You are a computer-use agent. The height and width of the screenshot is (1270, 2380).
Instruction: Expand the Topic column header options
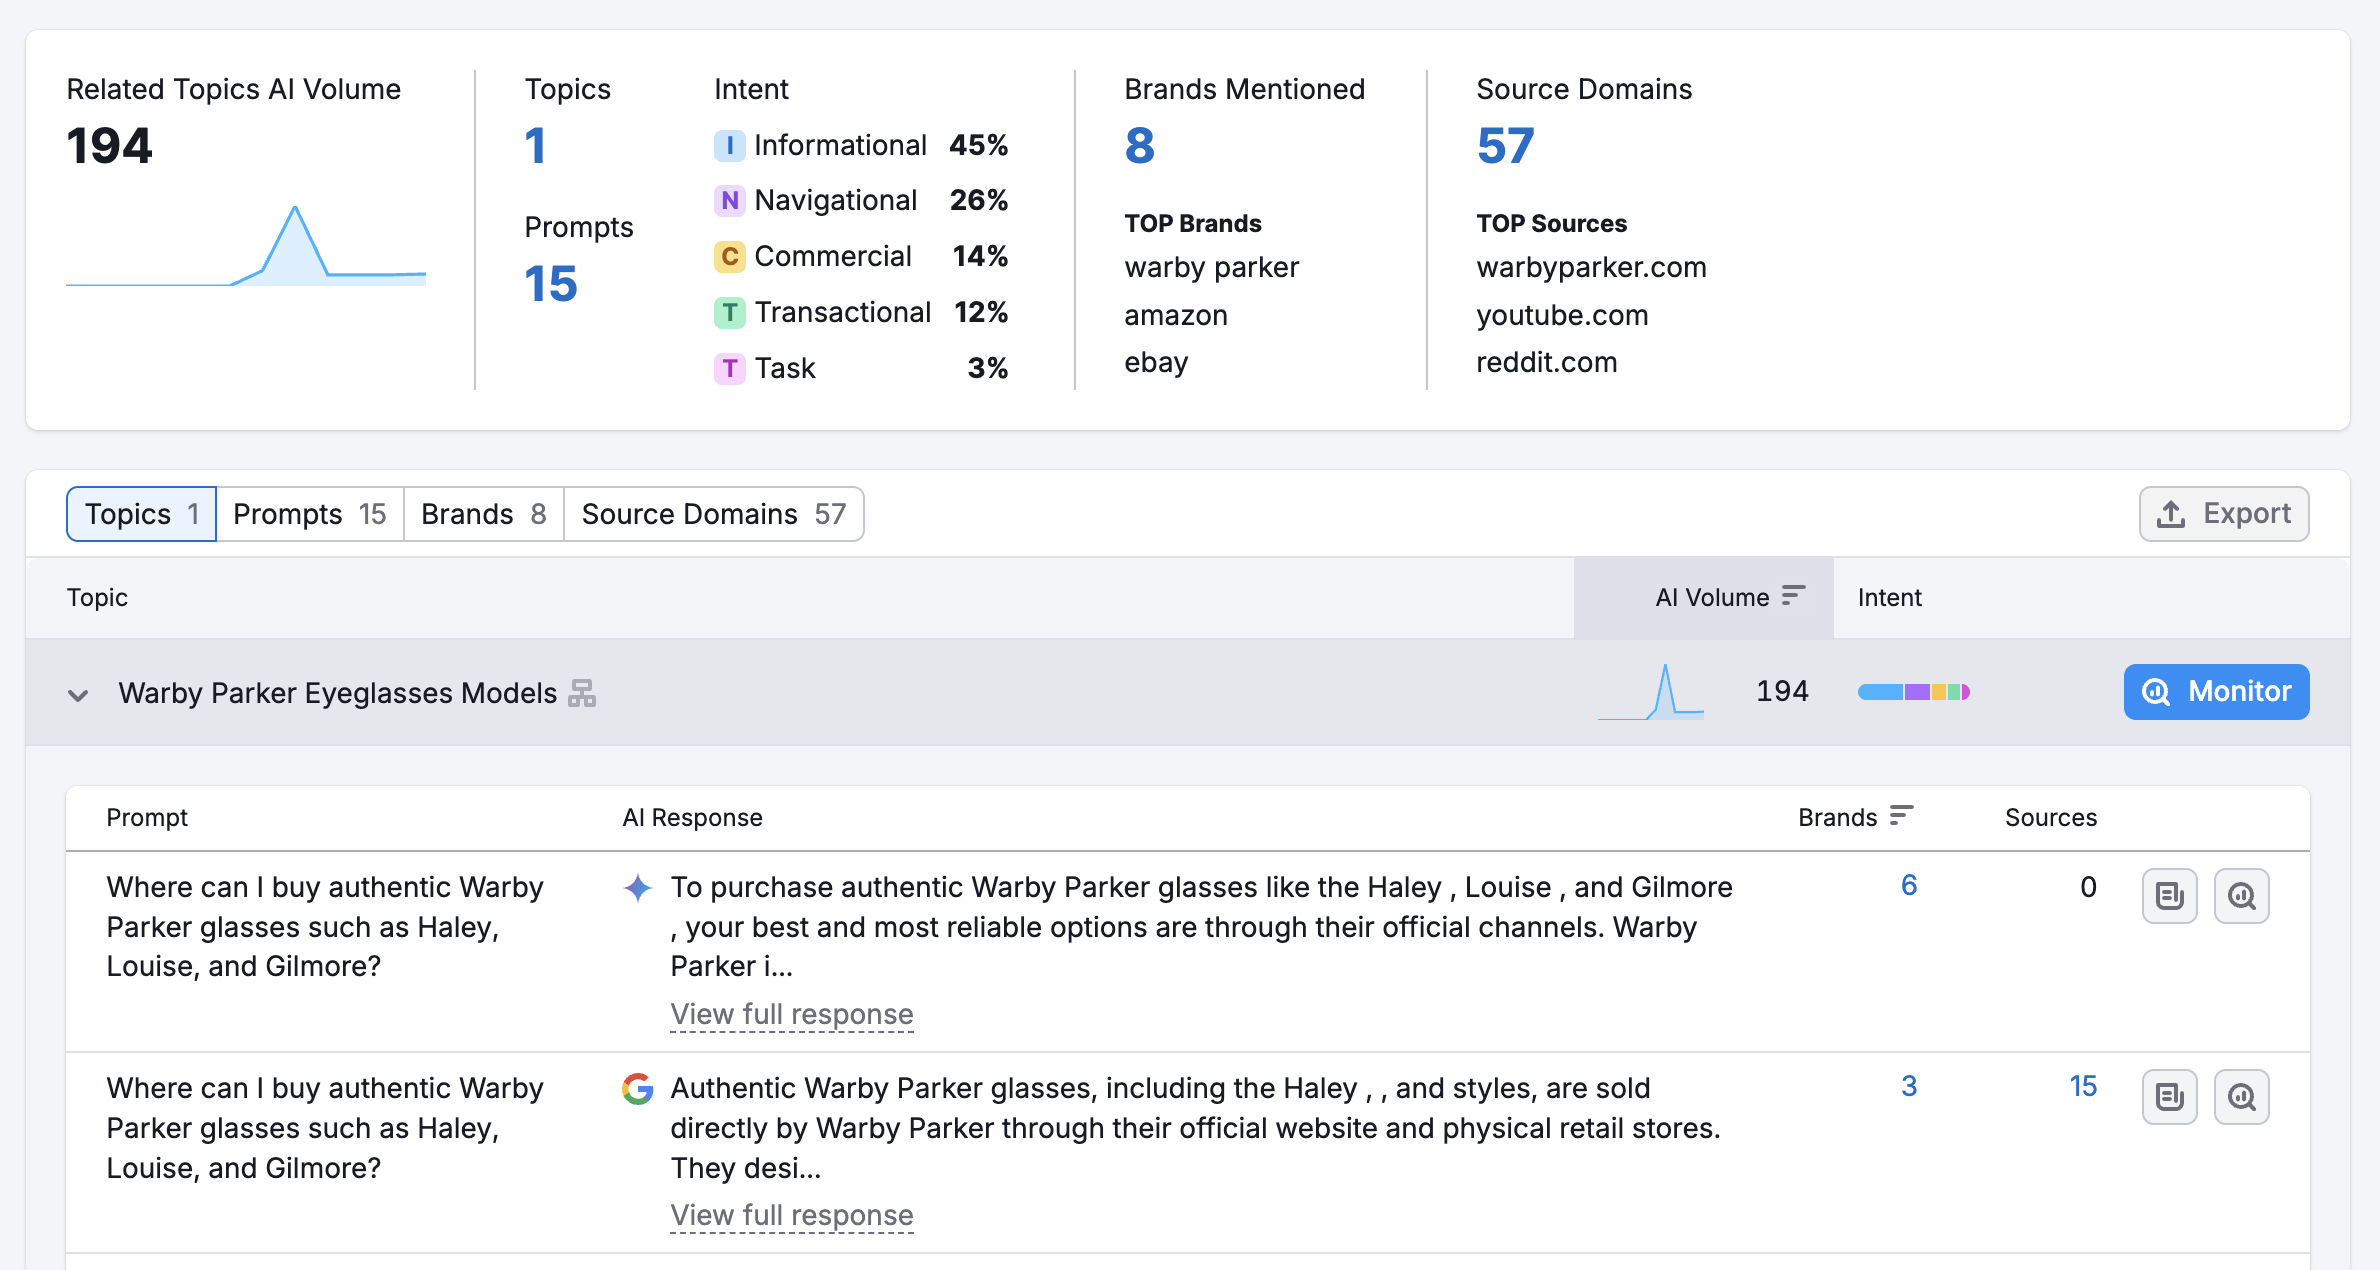pos(97,597)
